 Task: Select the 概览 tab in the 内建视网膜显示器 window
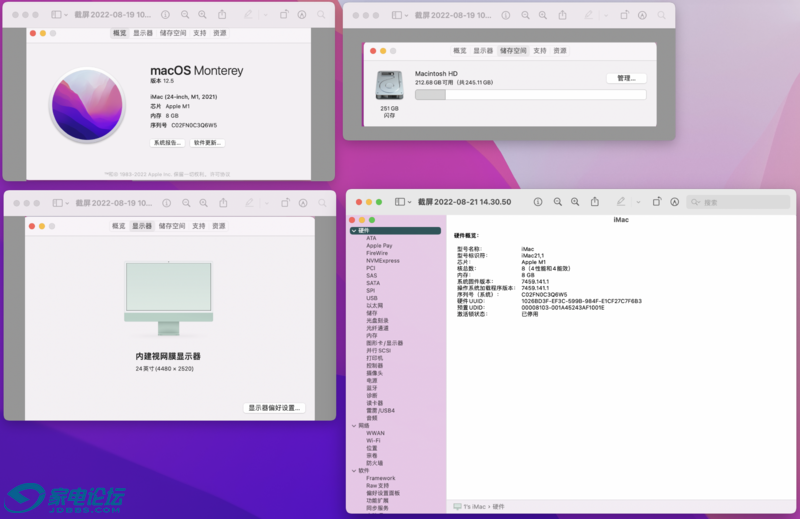118,226
